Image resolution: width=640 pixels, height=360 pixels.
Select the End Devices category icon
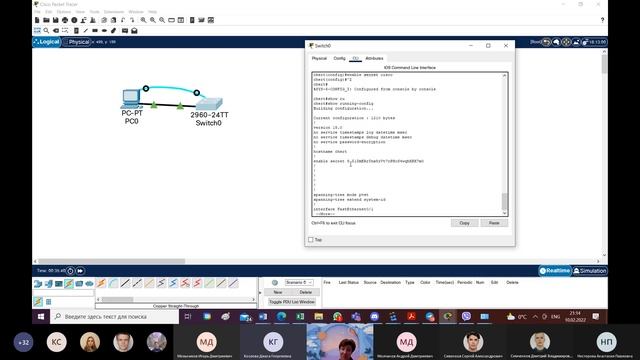tap(49, 283)
